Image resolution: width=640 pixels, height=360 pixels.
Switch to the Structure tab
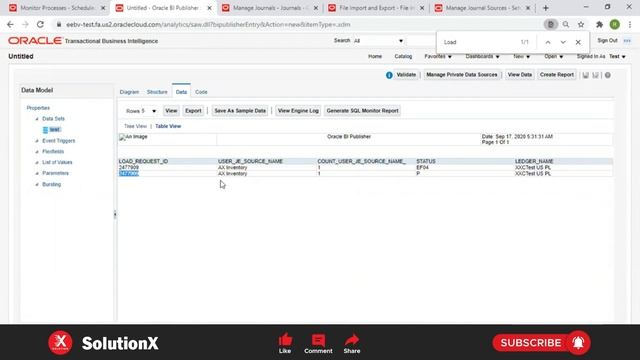tap(157, 92)
